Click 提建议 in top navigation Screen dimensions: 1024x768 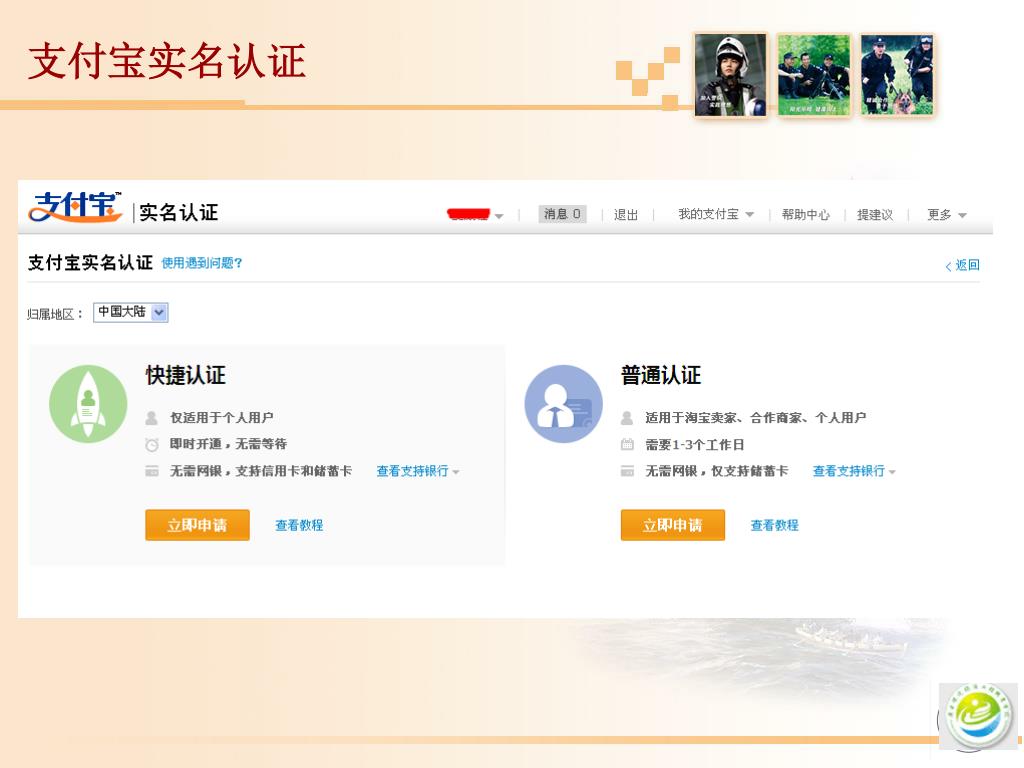pyautogui.click(x=875, y=214)
